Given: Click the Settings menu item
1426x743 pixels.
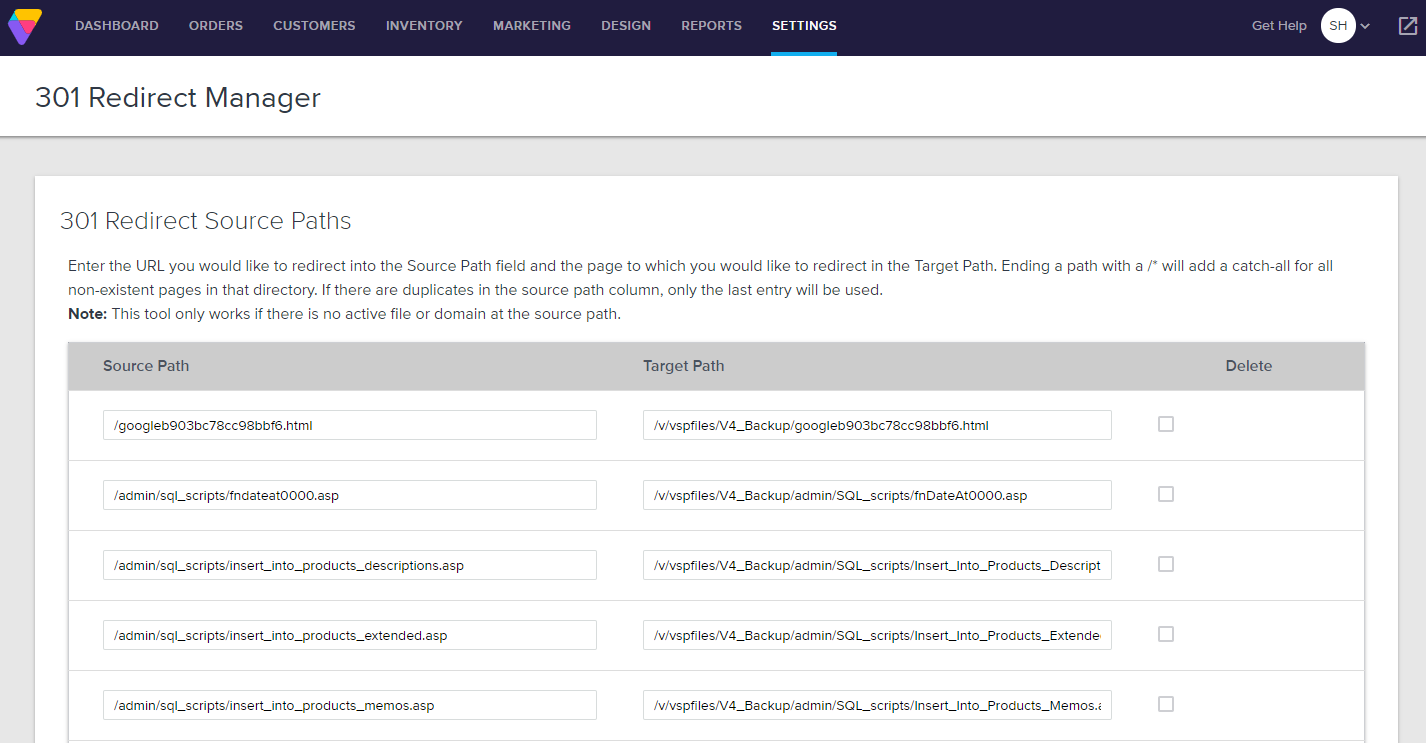Looking at the screenshot, I should pos(804,26).
